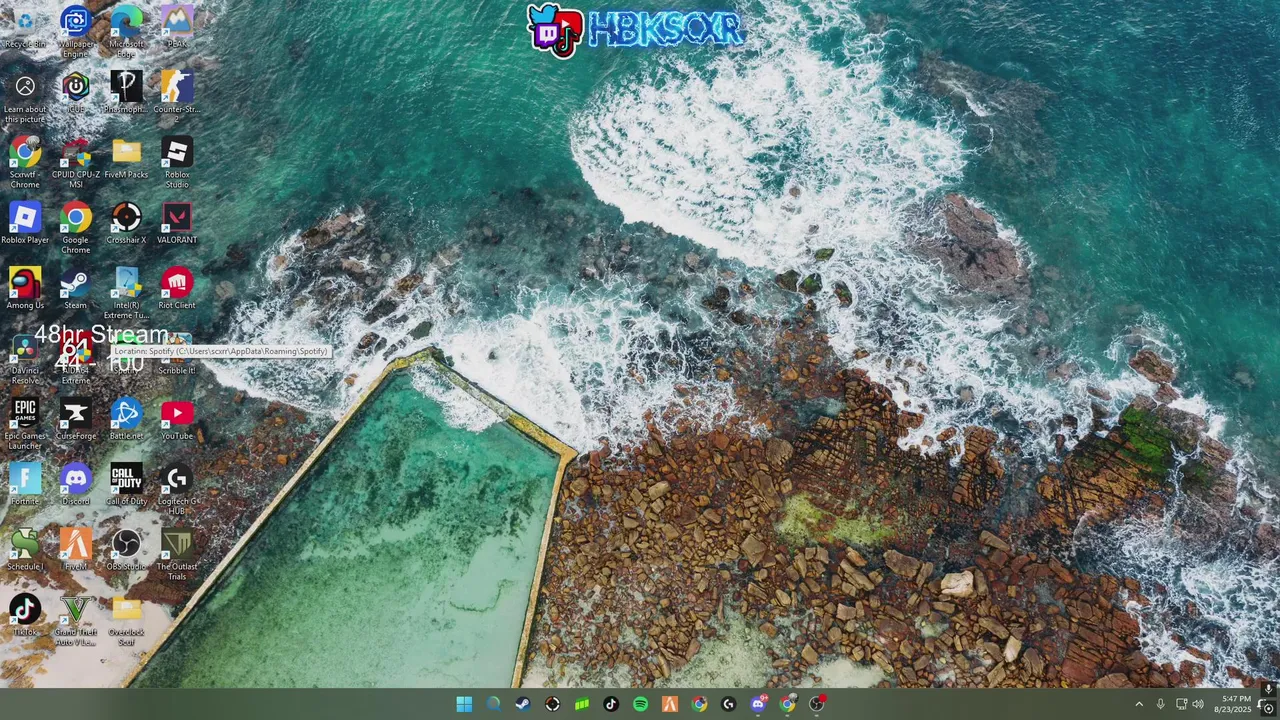Open Discord from the taskbar

tap(758, 704)
